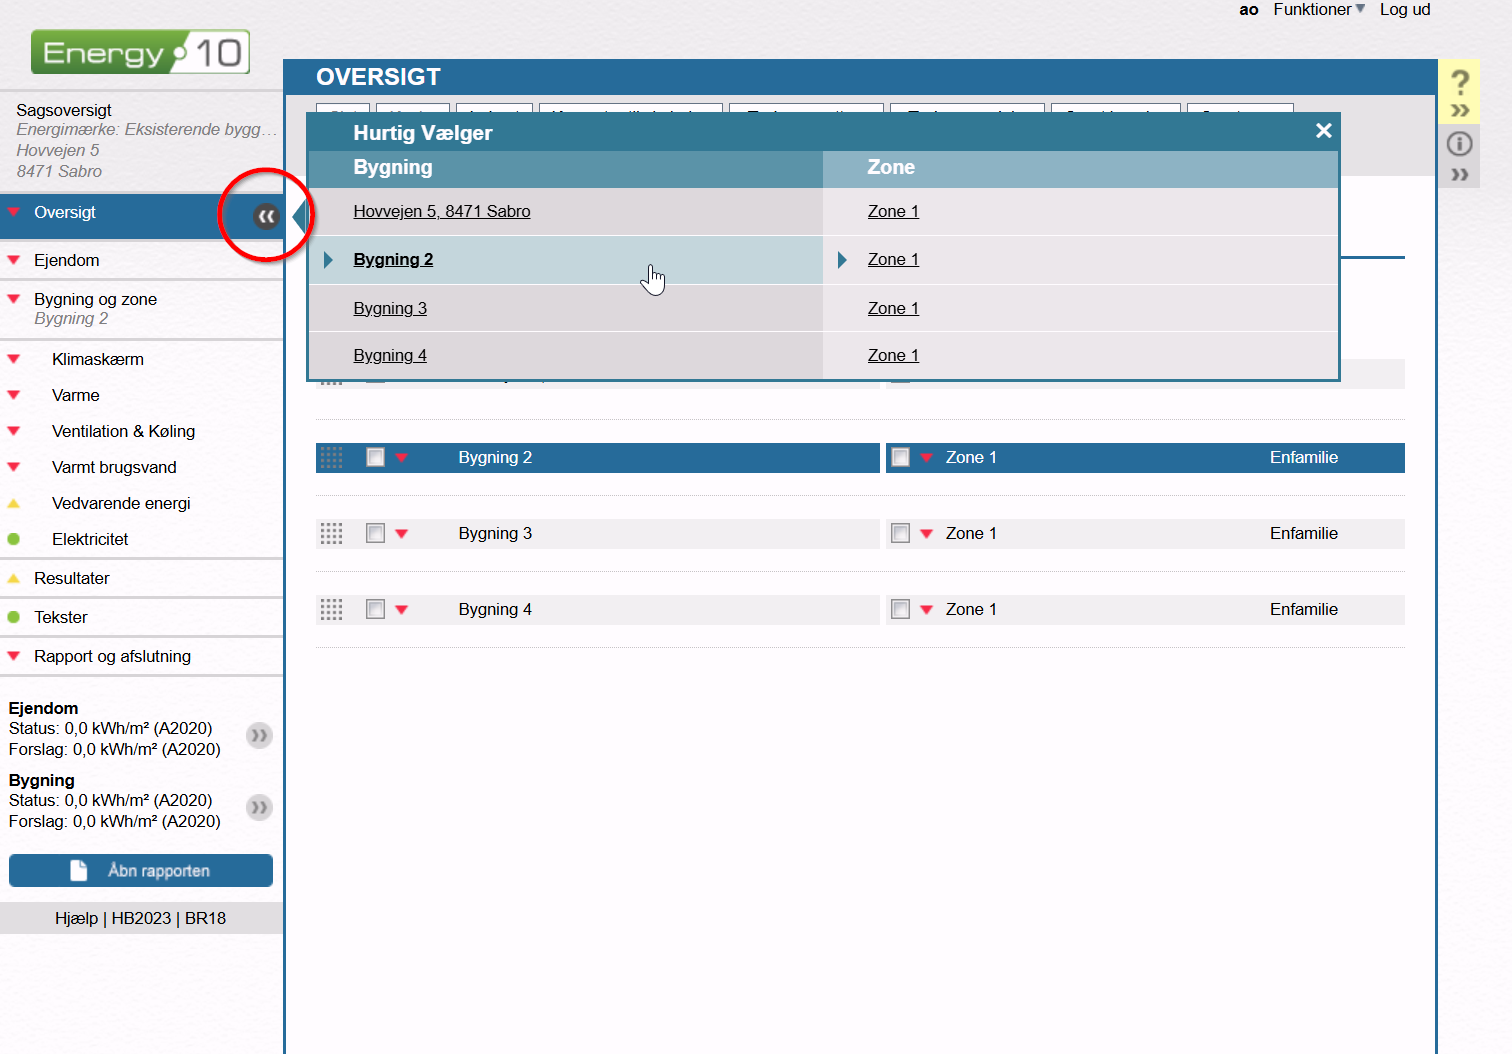The height and width of the screenshot is (1054, 1512).
Task: Tick the Bygning 2 checkbox
Action: tap(375, 457)
